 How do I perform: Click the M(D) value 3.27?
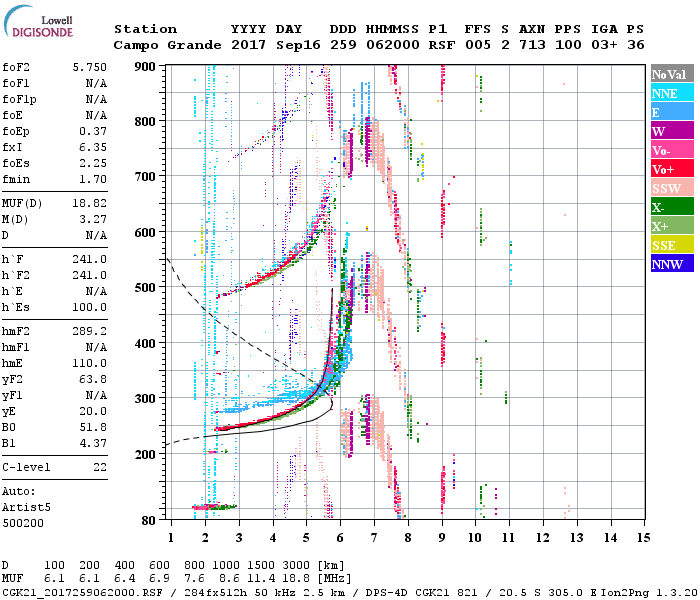tap(93, 220)
